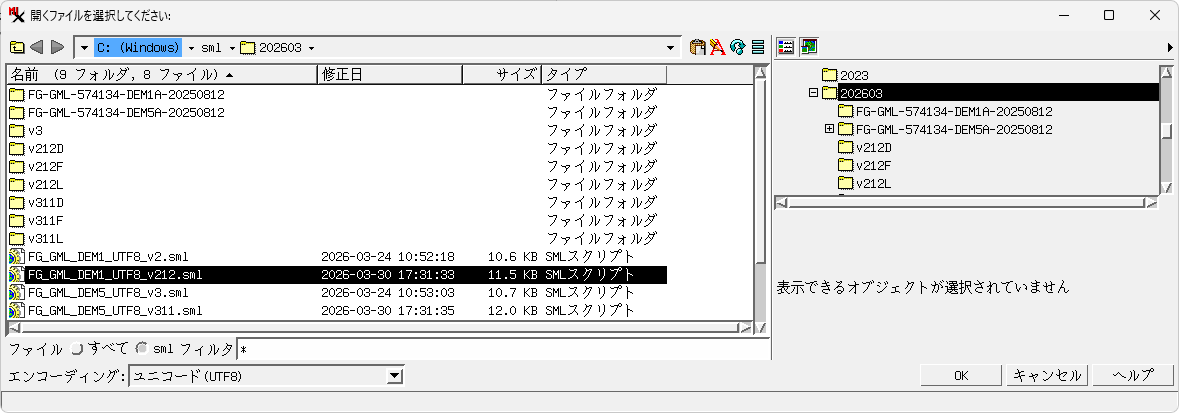1179x413 pixels.
Task: Go forward with the right arrow icon
Action: point(57,47)
